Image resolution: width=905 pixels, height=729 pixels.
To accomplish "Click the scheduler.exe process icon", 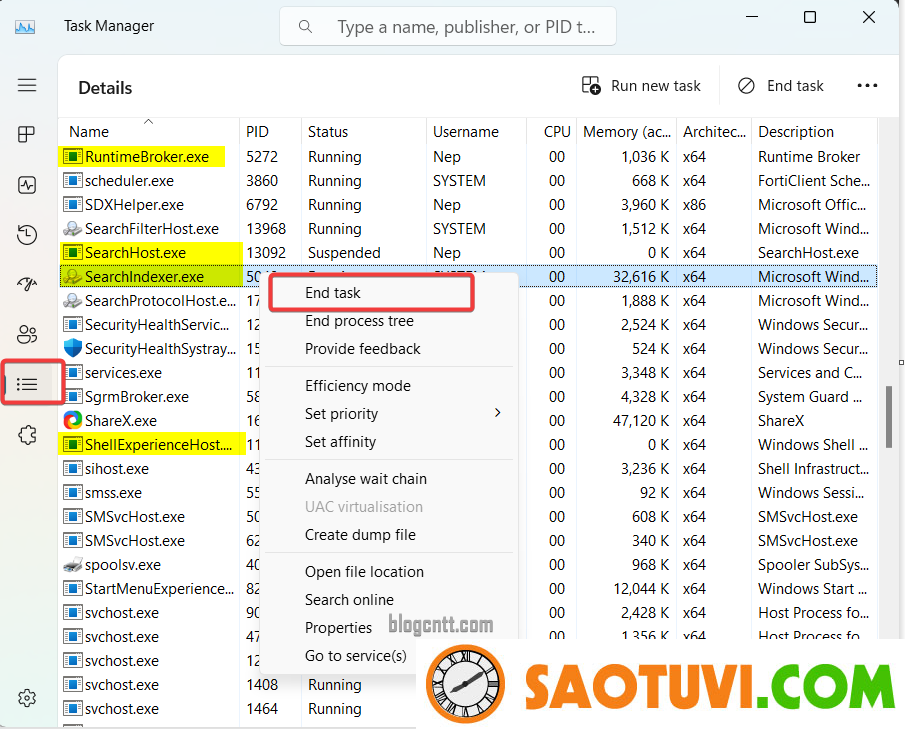I will [73, 181].
